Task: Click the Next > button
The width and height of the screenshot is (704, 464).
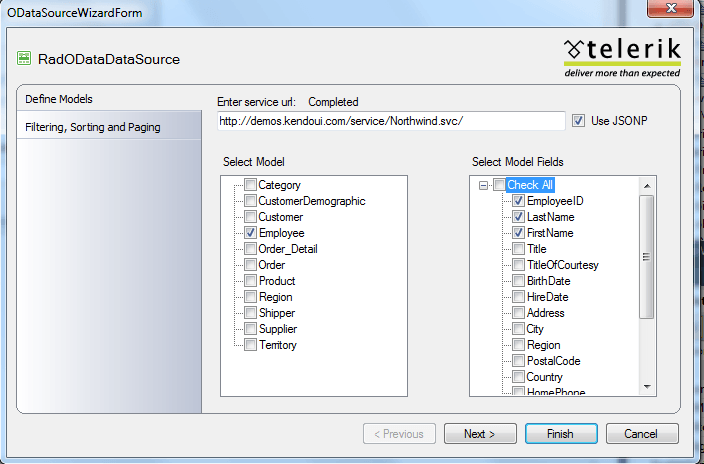Action: click(480, 434)
